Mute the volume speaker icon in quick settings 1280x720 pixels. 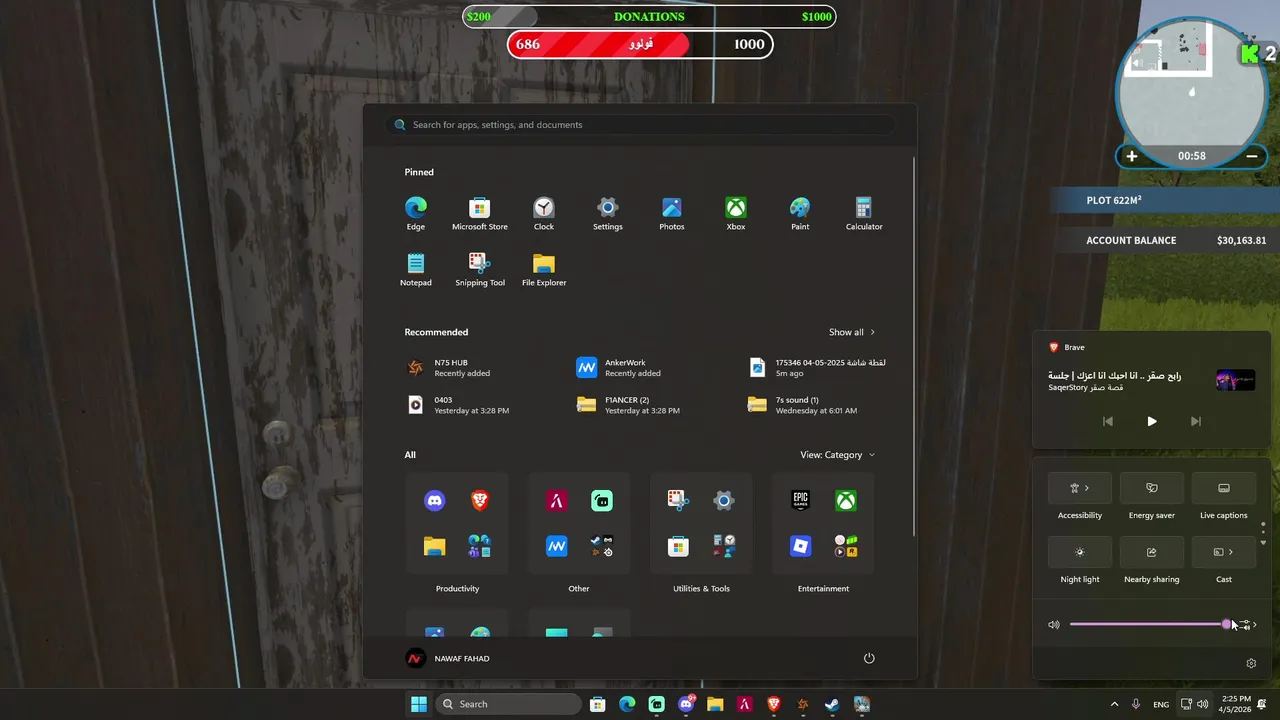coord(1054,625)
